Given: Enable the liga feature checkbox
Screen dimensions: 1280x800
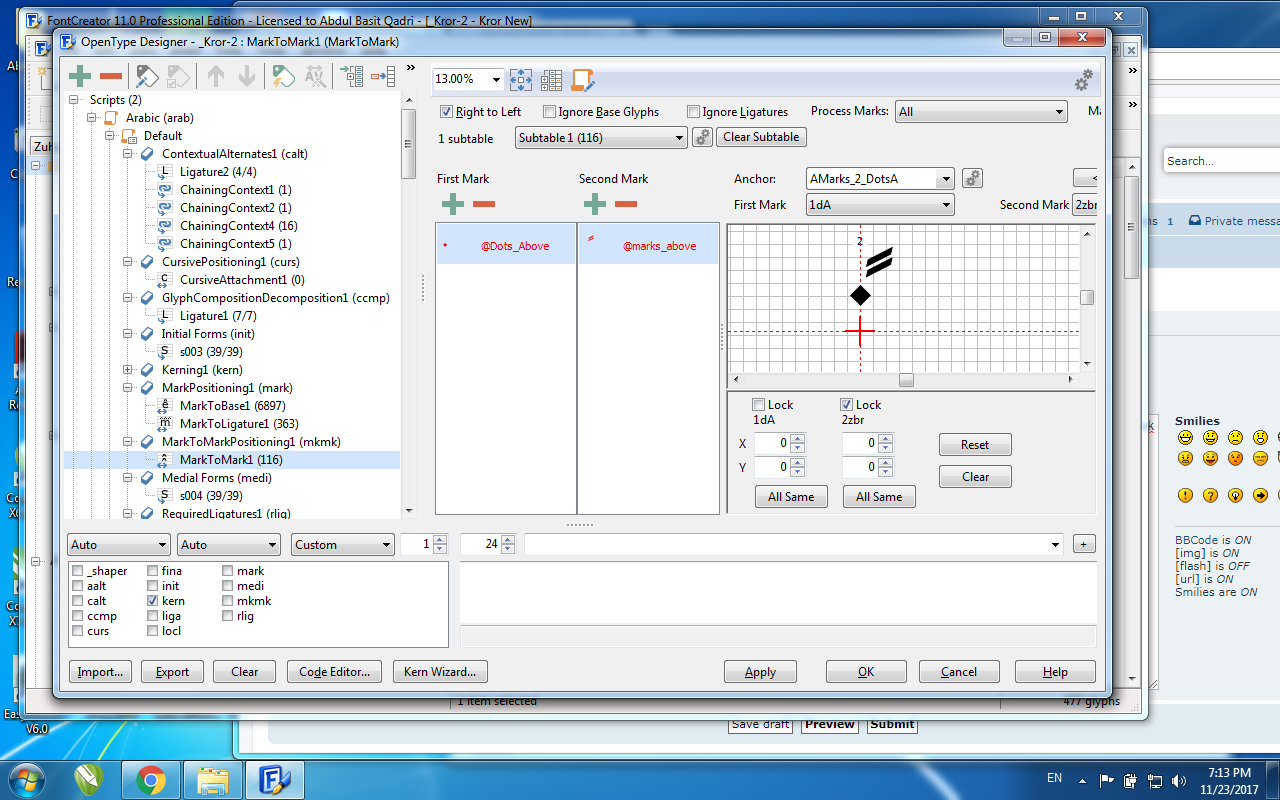Looking at the screenshot, I should point(153,616).
